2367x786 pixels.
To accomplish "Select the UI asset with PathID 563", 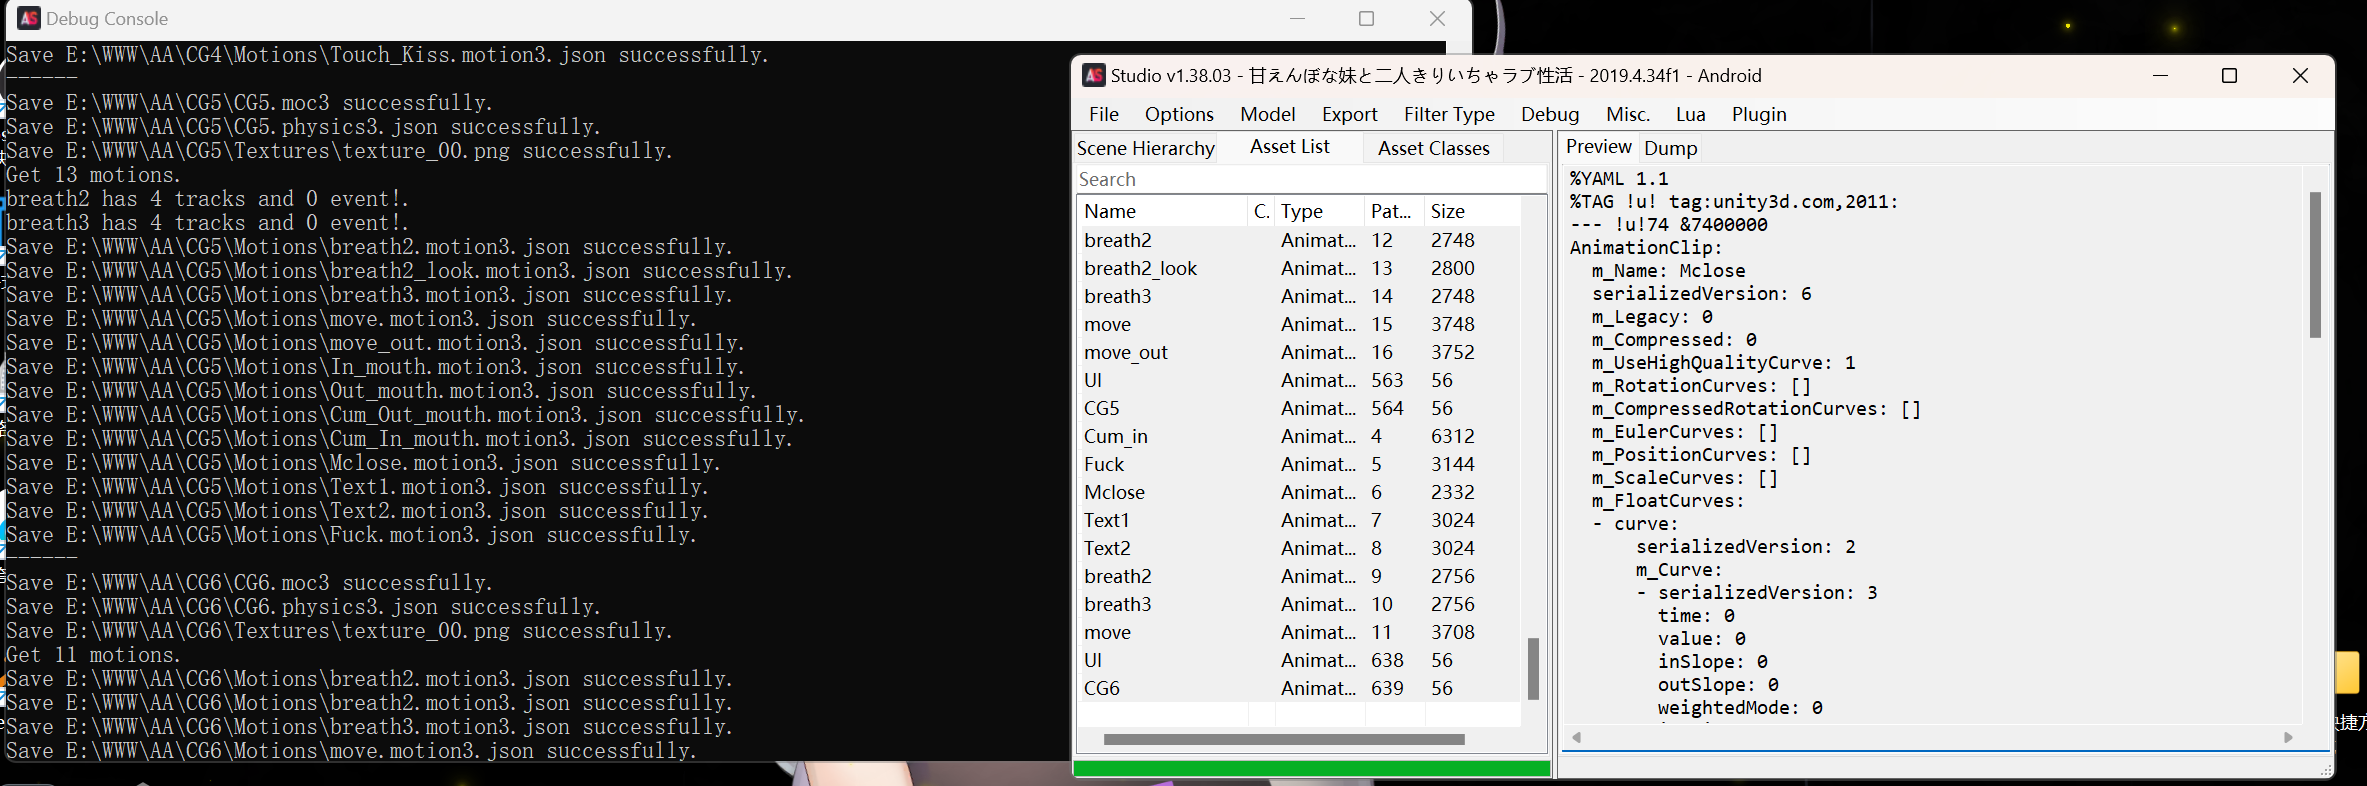I will [1298, 380].
